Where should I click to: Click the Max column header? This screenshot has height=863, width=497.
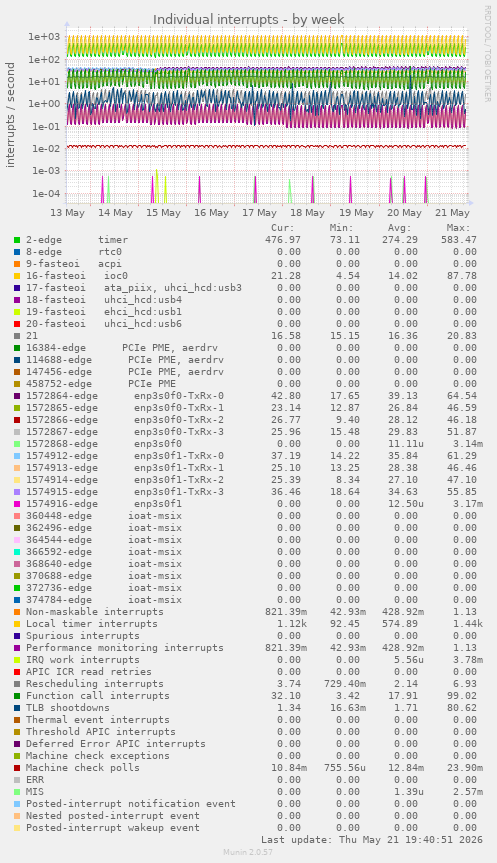pos(458,228)
